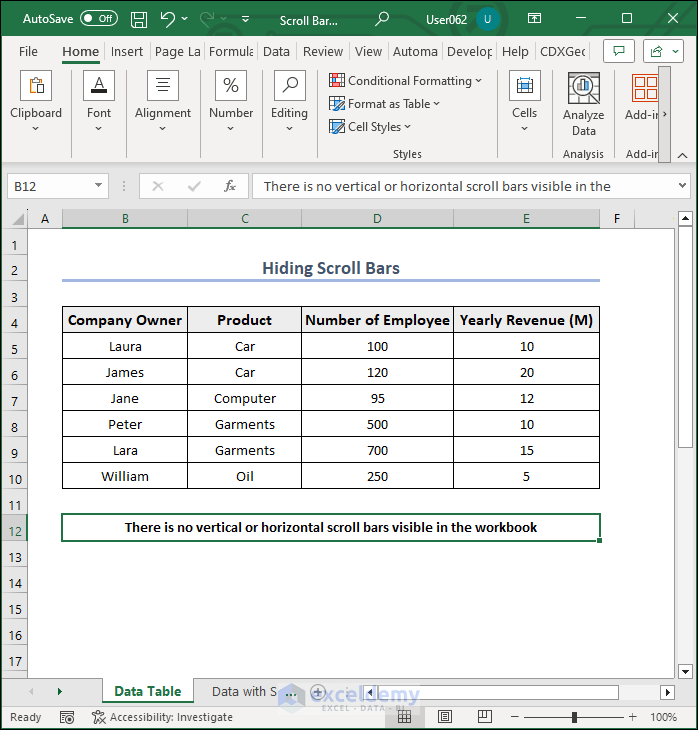Click the cell with value 700
Screen dimensions: 698x730
point(377,450)
